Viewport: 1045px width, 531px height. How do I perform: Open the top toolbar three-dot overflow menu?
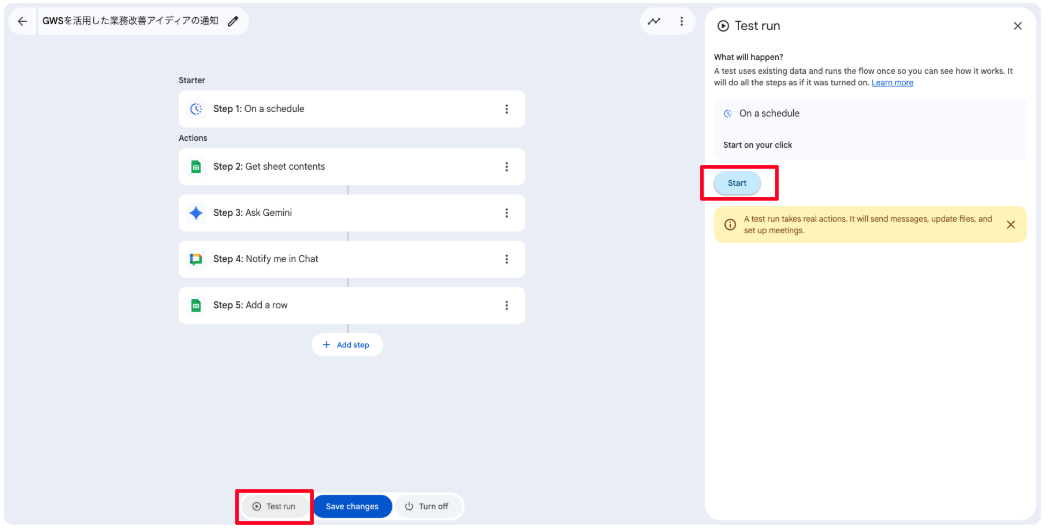click(x=682, y=21)
